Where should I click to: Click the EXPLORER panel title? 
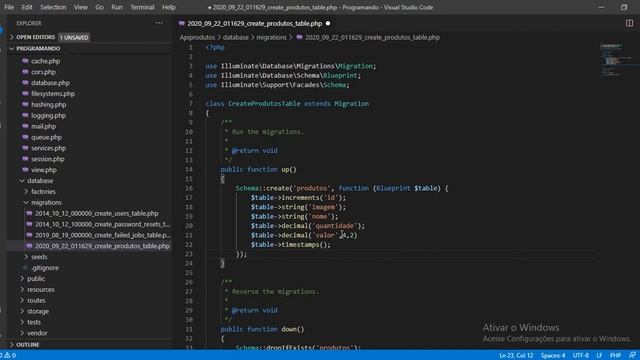coord(29,23)
